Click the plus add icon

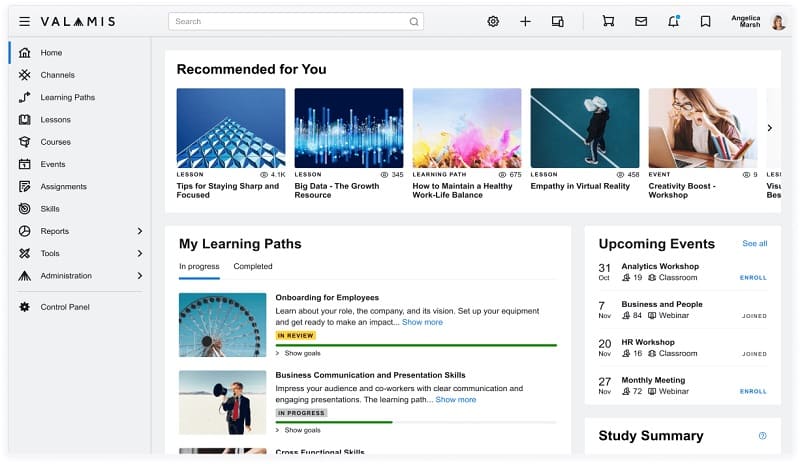pyautogui.click(x=525, y=21)
